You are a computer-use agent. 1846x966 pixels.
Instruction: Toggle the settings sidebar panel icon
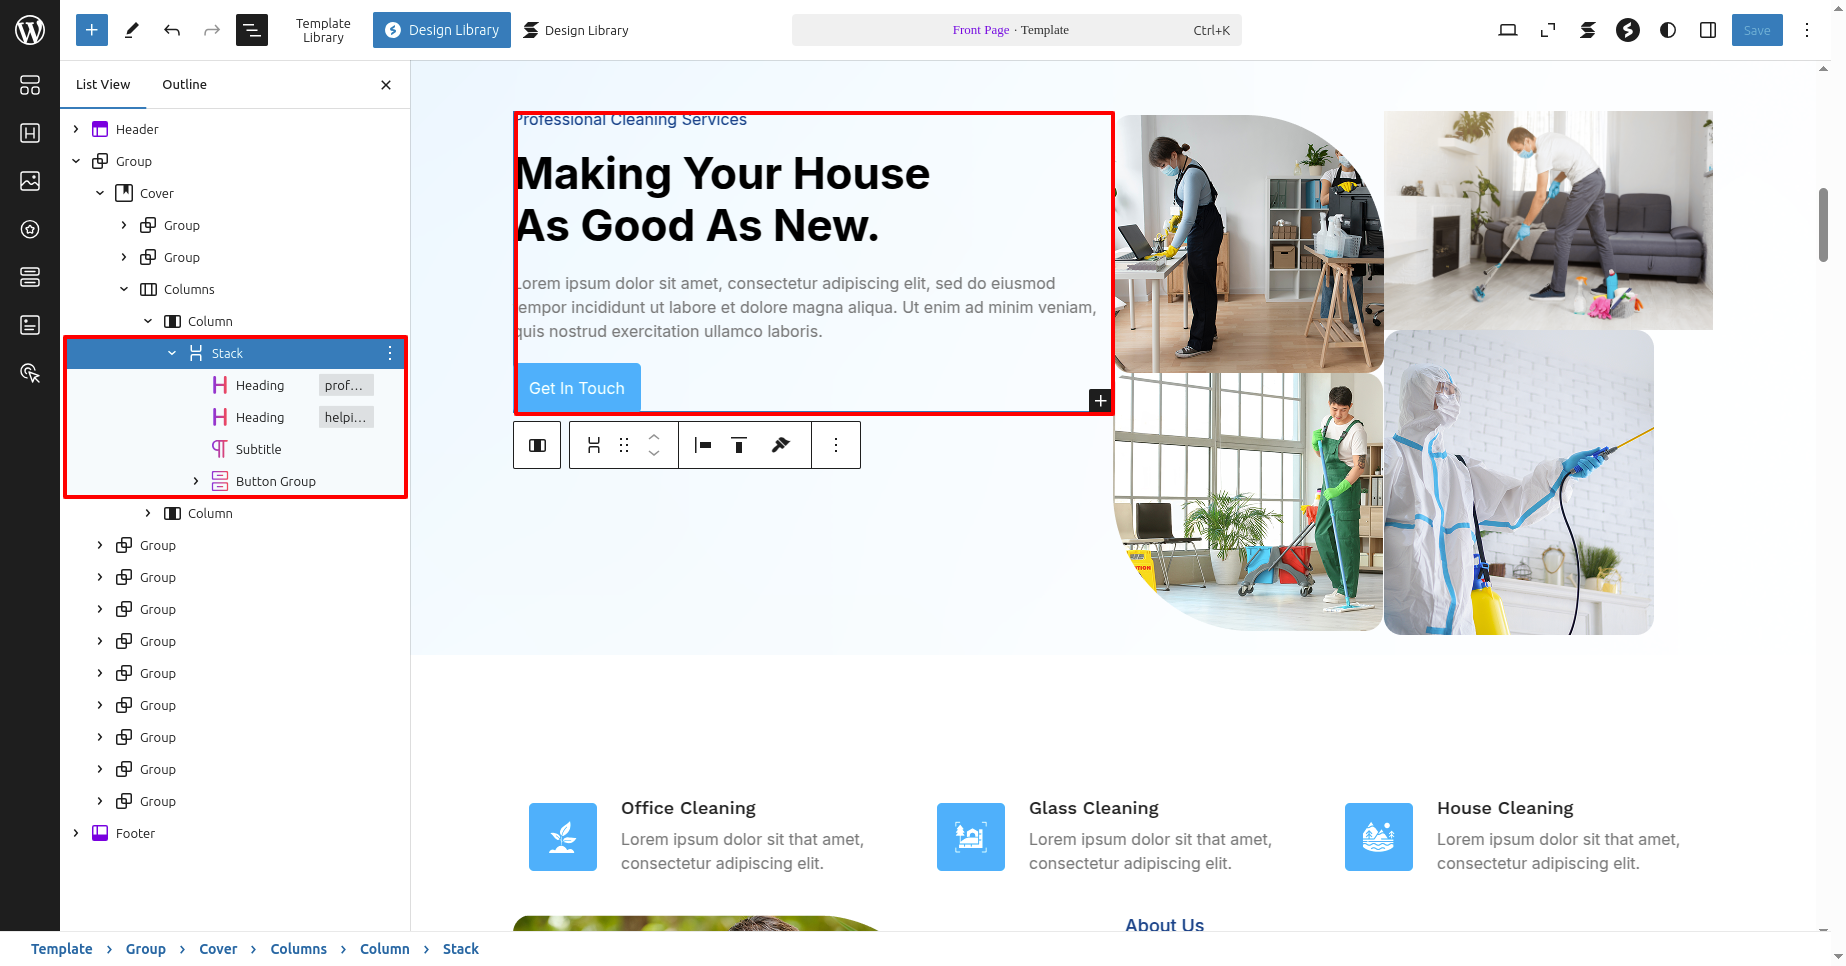(x=1708, y=30)
